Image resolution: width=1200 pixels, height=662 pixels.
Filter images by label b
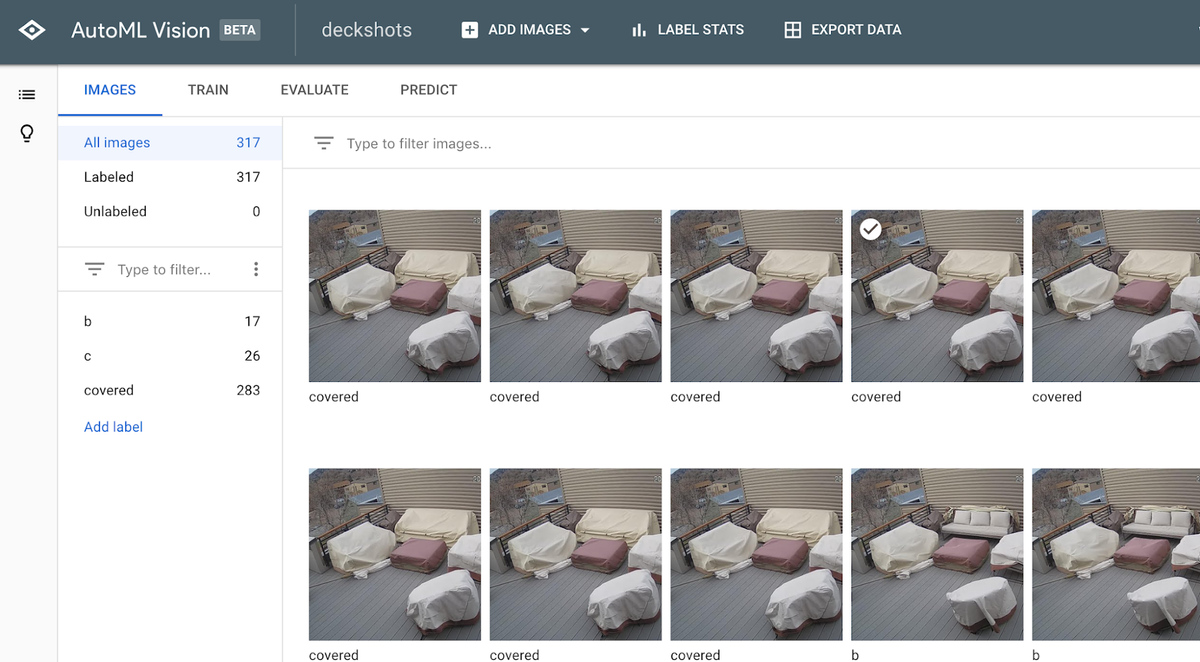tap(88, 322)
